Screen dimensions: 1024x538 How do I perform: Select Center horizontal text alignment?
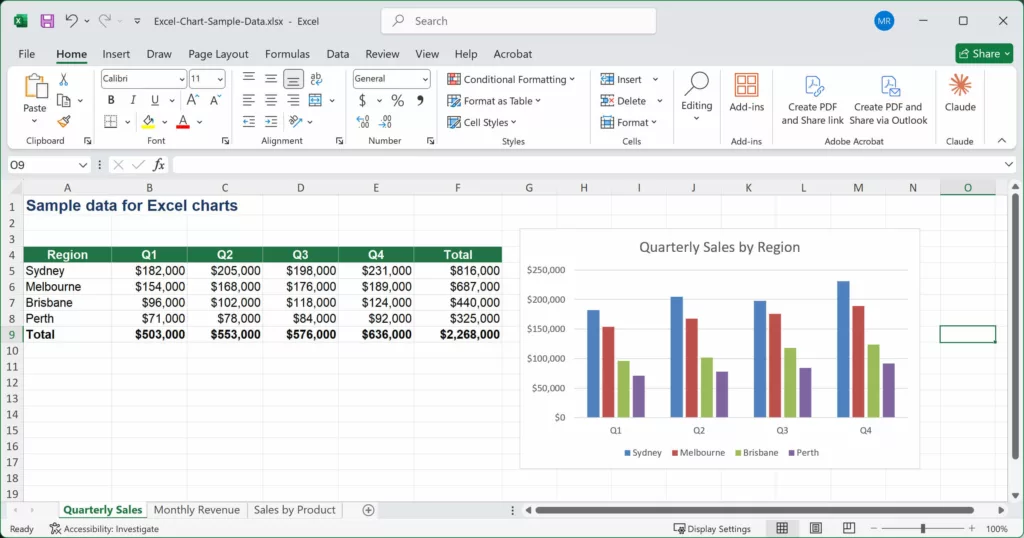[271, 100]
